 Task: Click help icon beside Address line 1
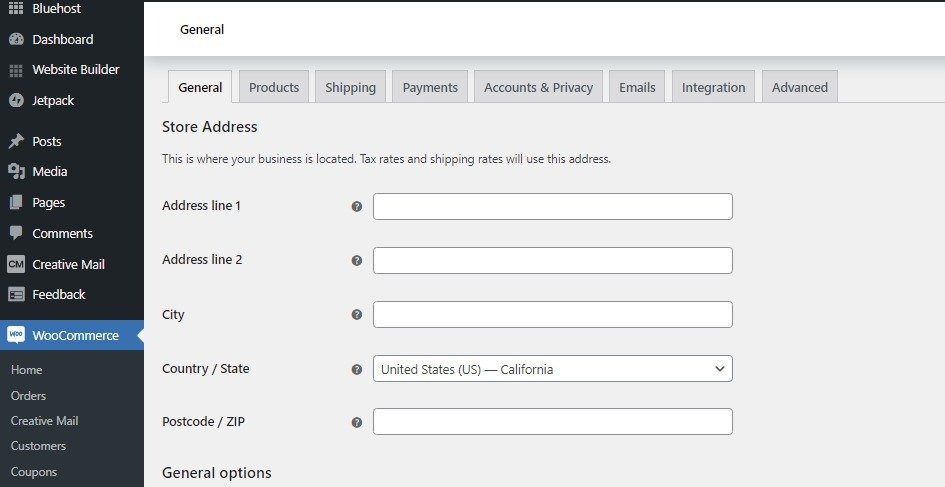pos(356,207)
